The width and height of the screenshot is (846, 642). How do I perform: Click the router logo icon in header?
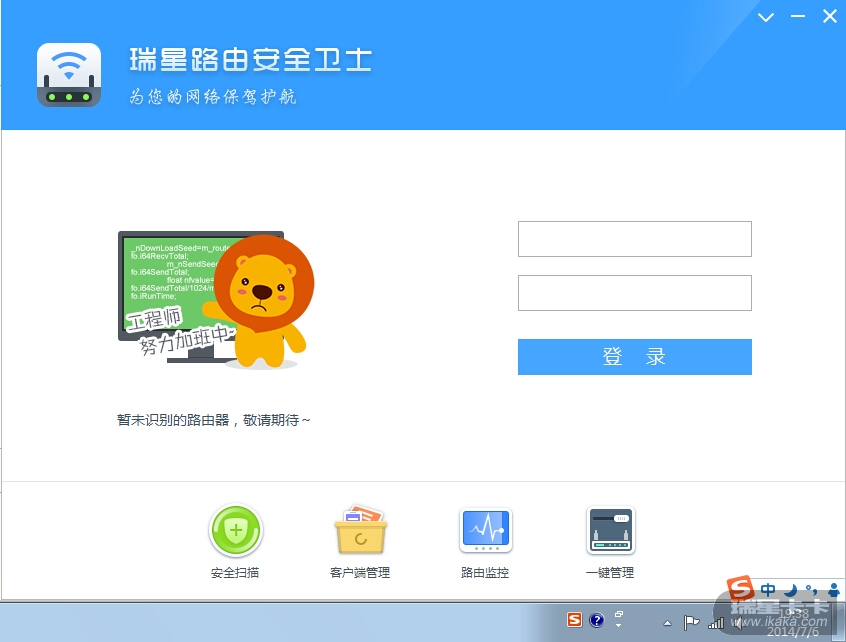[x=69, y=75]
